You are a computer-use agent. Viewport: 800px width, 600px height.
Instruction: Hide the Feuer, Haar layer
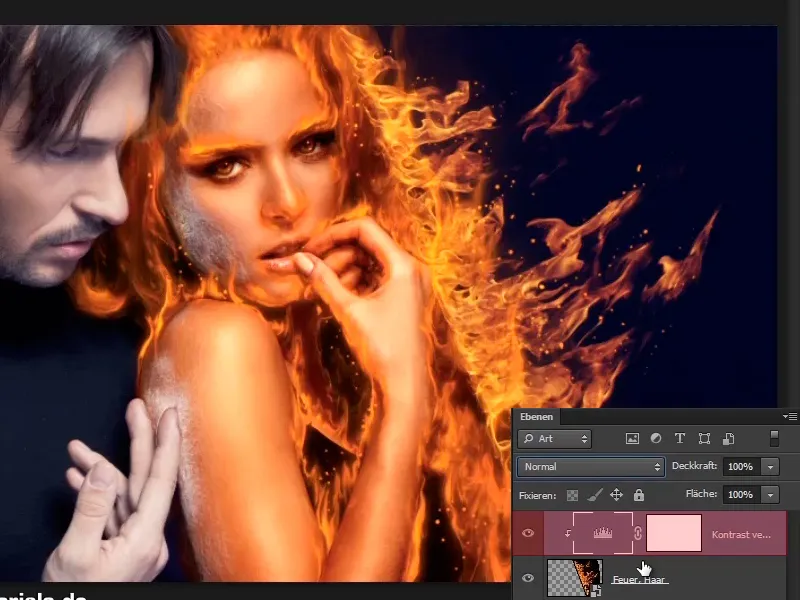(x=528, y=578)
